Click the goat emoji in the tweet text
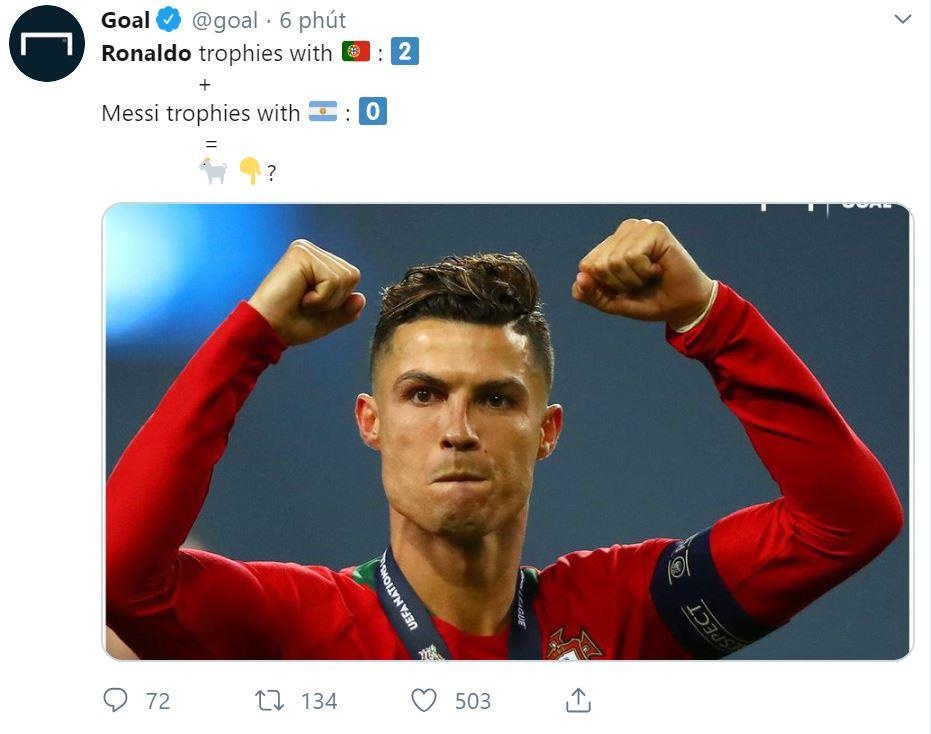Screen dimensions: 931x734 pyautogui.click(x=214, y=171)
